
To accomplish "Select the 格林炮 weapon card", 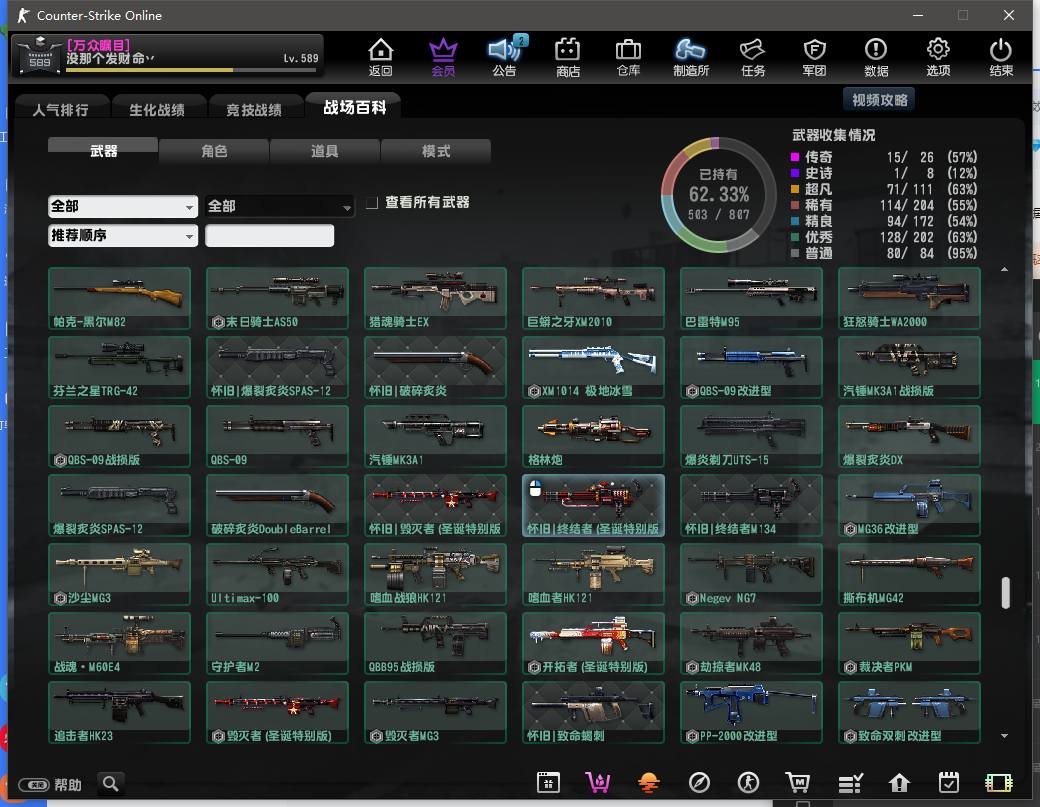I will click(x=593, y=436).
